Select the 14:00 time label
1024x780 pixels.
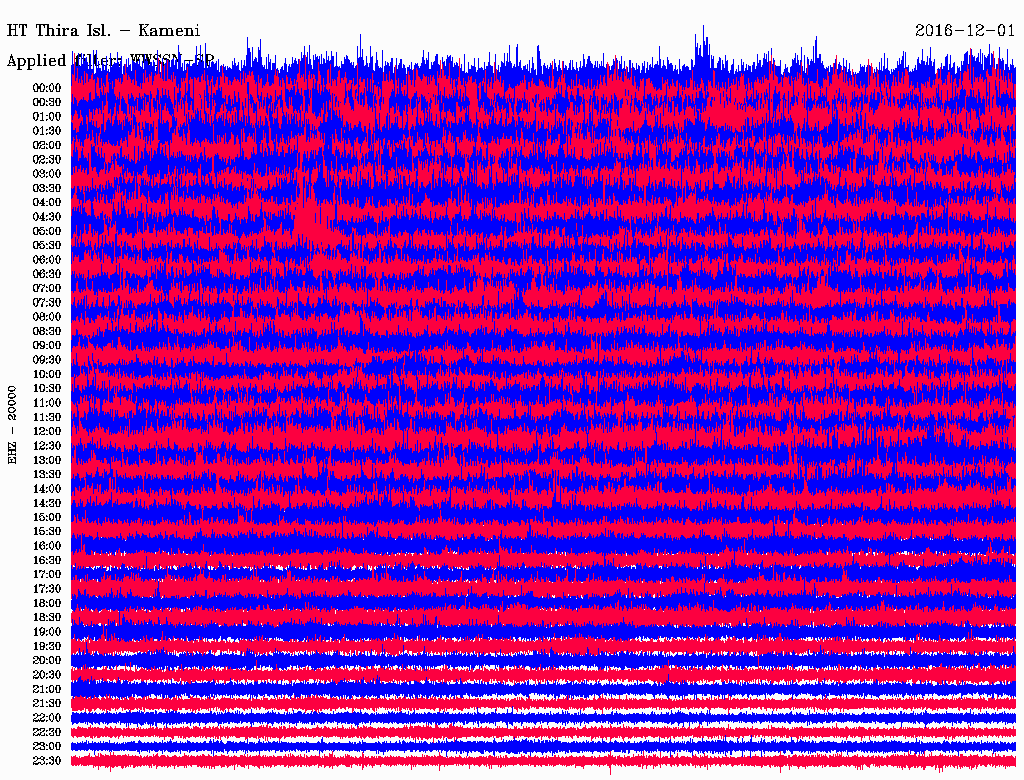tap(47, 489)
